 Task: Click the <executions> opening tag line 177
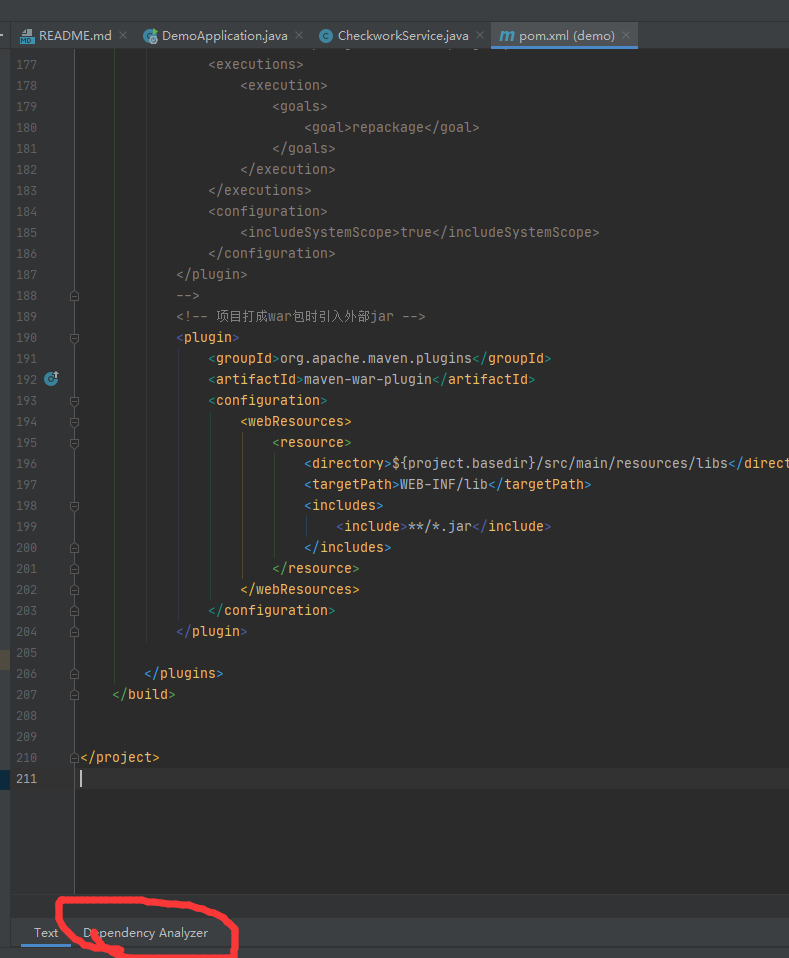[255, 65]
